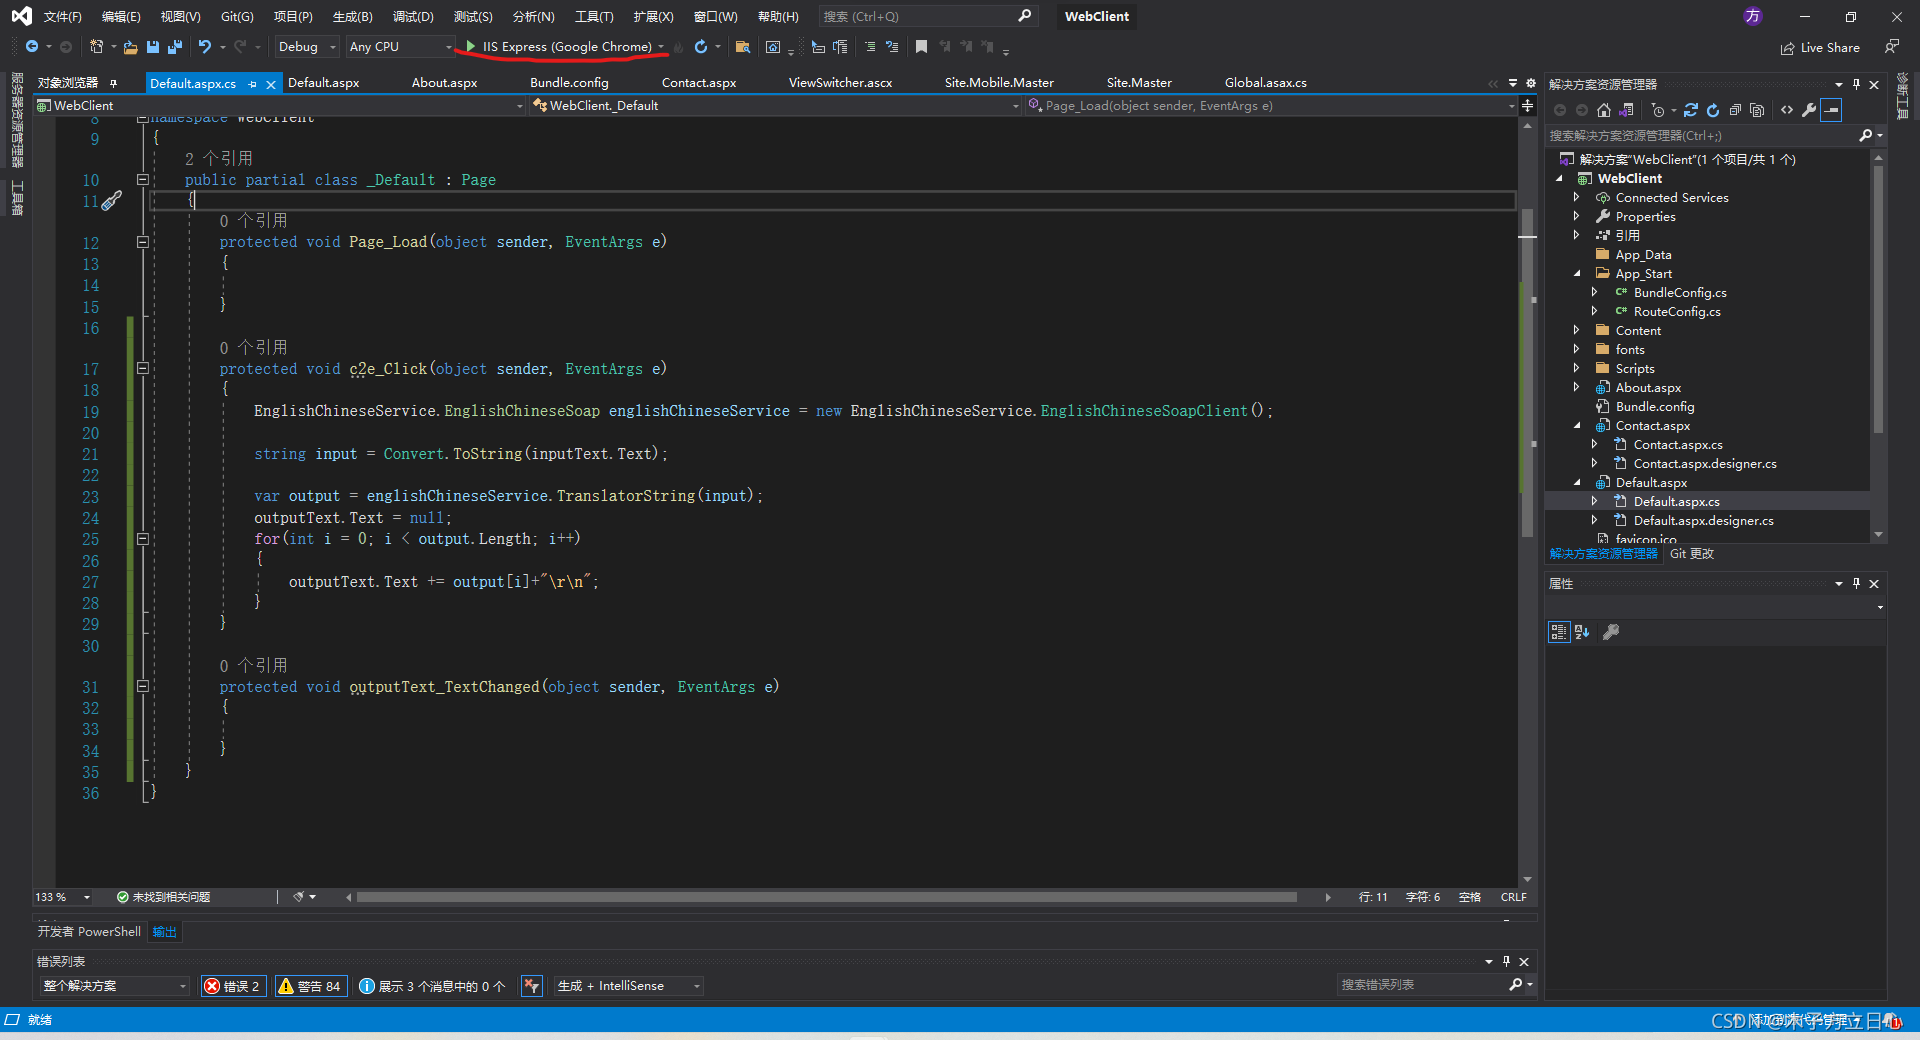Comment out selected lines icon
1920x1040 pixels.
point(870,47)
